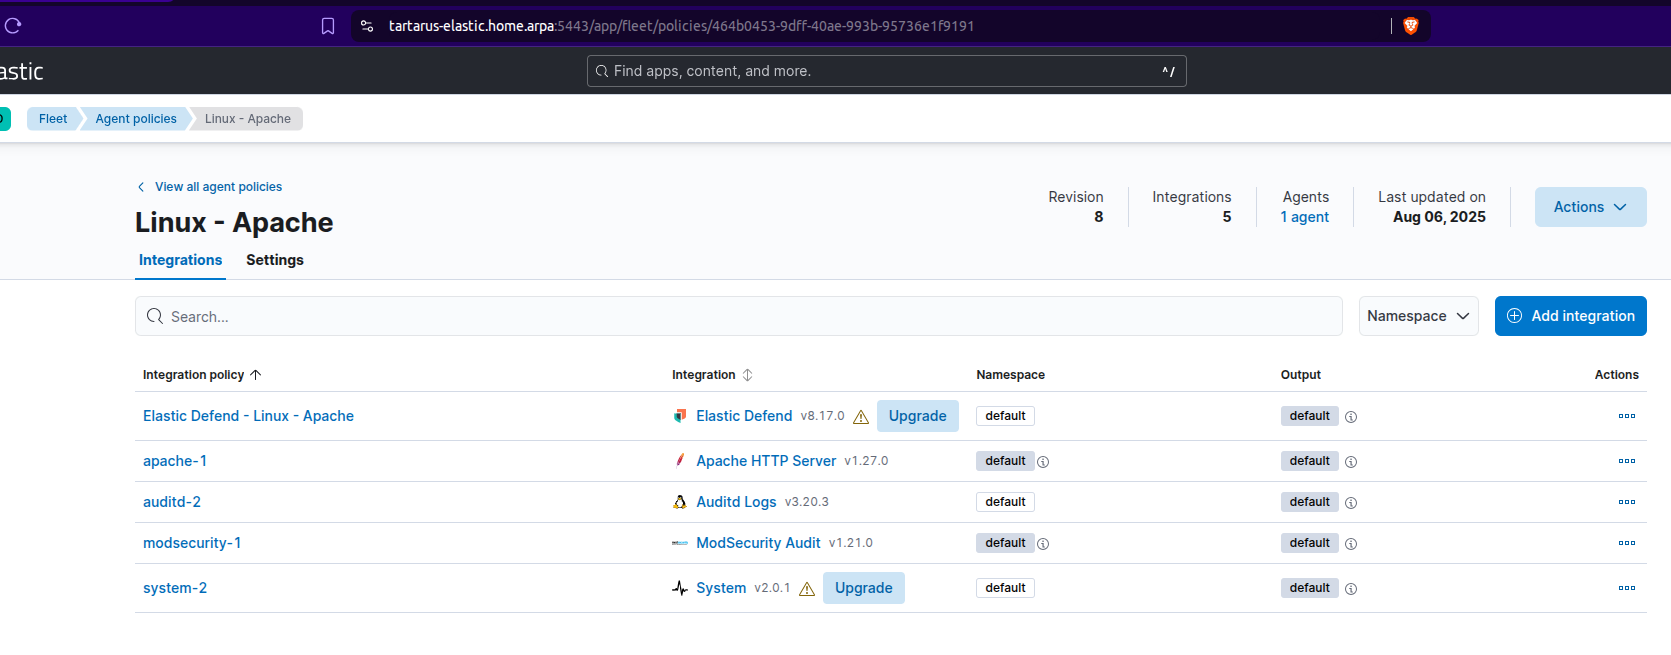Open actions menu for the modsecurity-1 row
Image resolution: width=1671 pixels, height=655 pixels.
point(1626,543)
